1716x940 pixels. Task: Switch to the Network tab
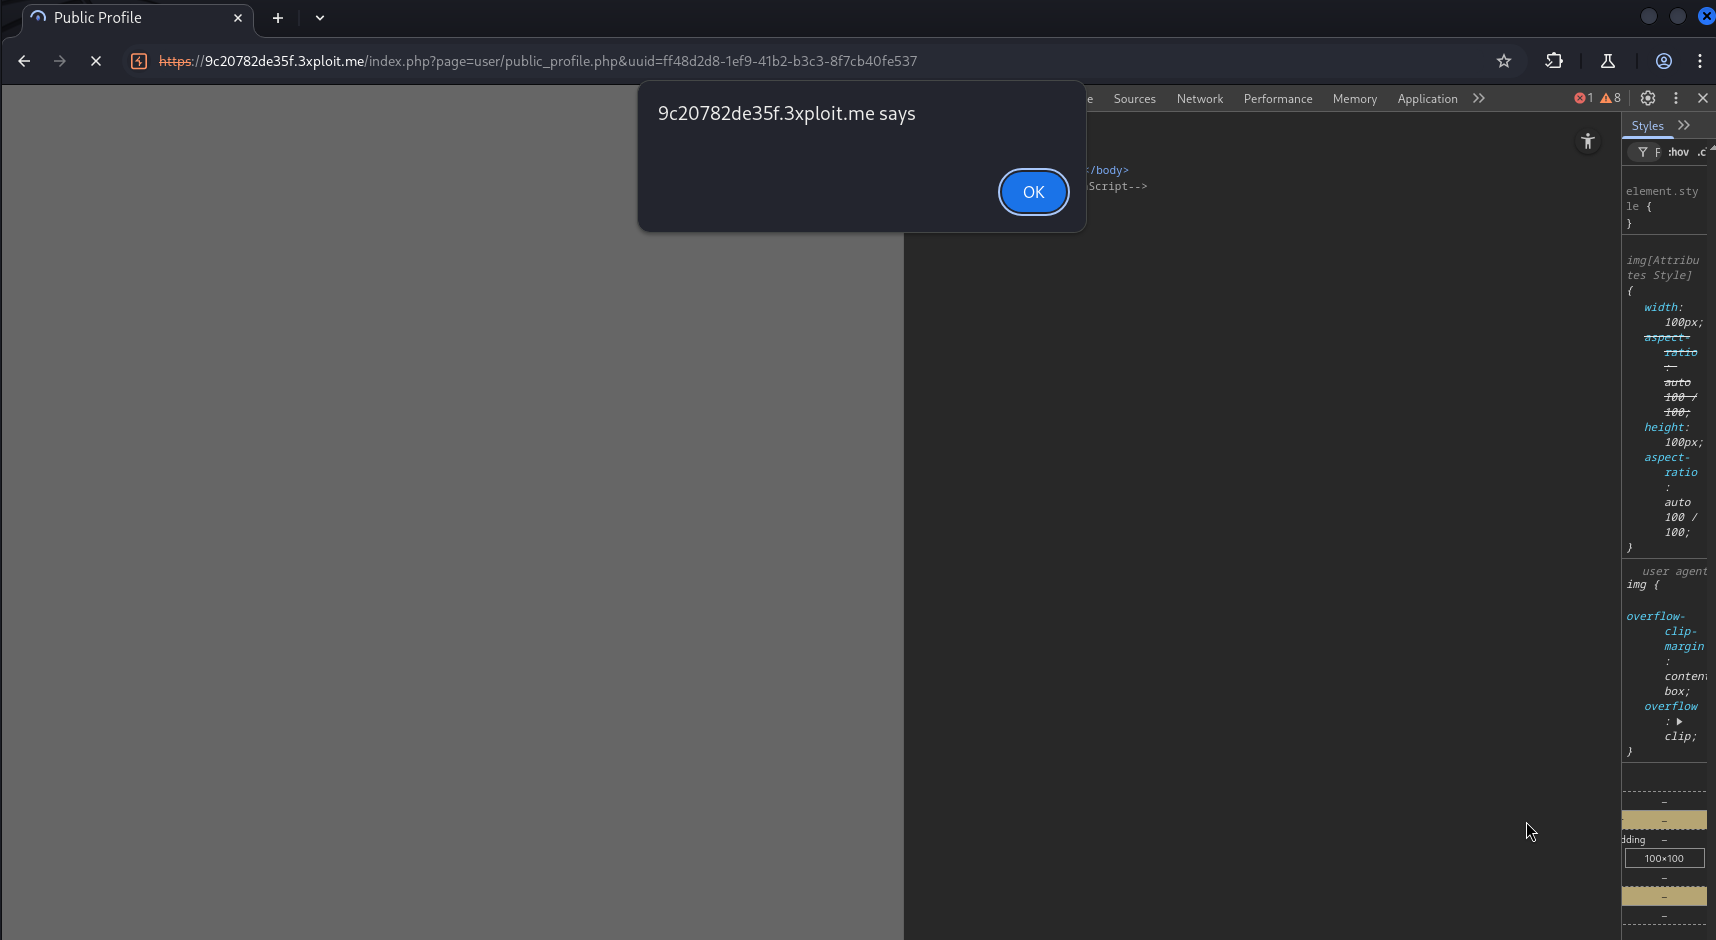tap(1199, 99)
